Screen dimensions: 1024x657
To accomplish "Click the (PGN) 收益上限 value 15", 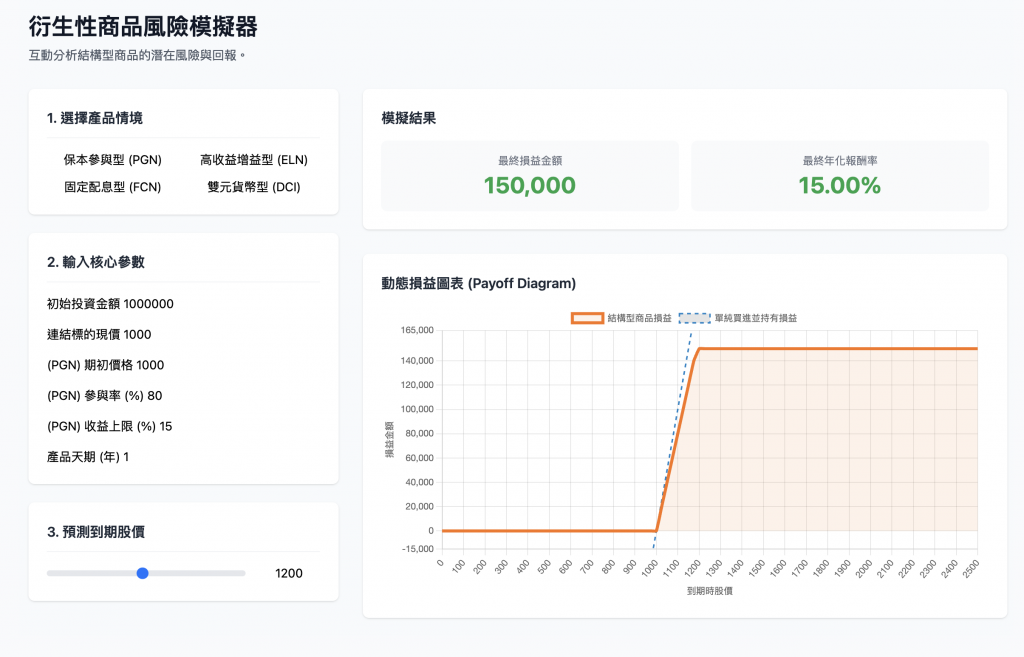I will point(166,426).
